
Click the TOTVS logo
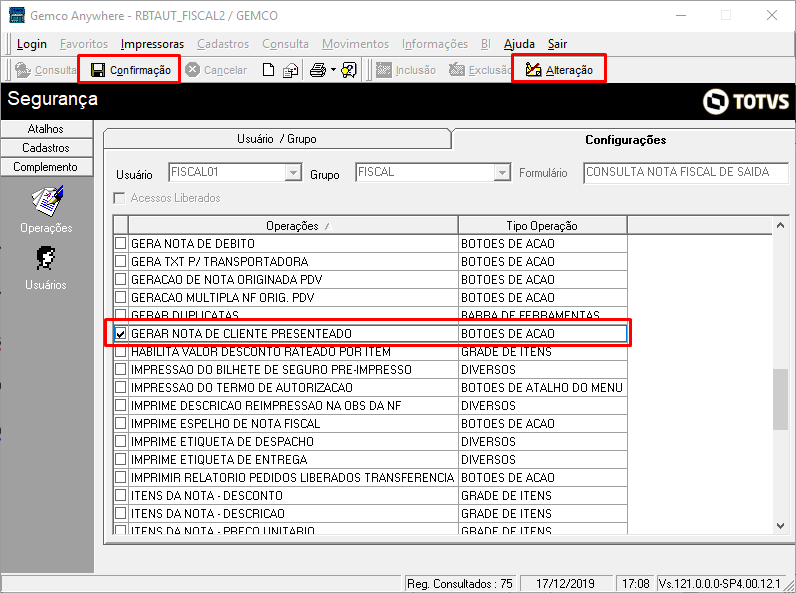[x=746, y=102]
